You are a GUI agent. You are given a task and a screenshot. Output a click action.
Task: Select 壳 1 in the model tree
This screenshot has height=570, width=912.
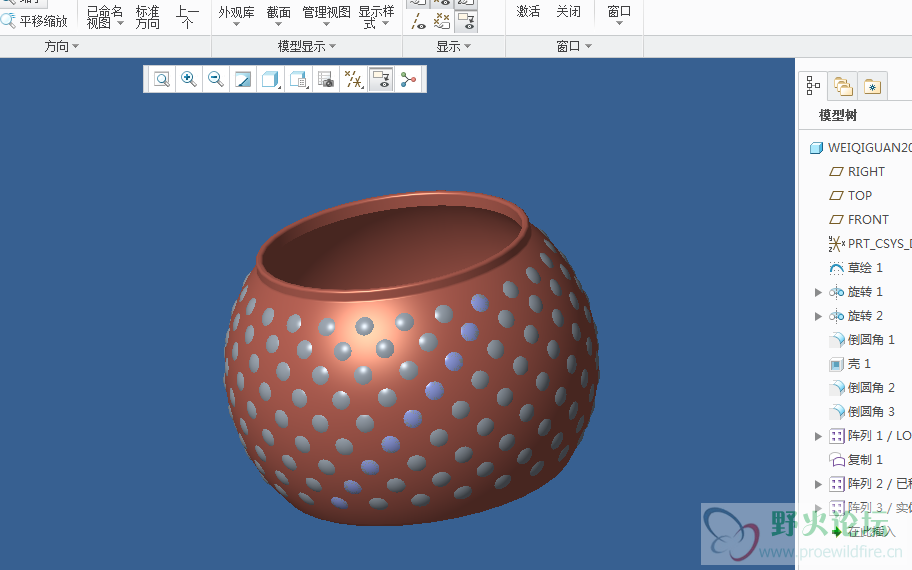coord(859,364)
